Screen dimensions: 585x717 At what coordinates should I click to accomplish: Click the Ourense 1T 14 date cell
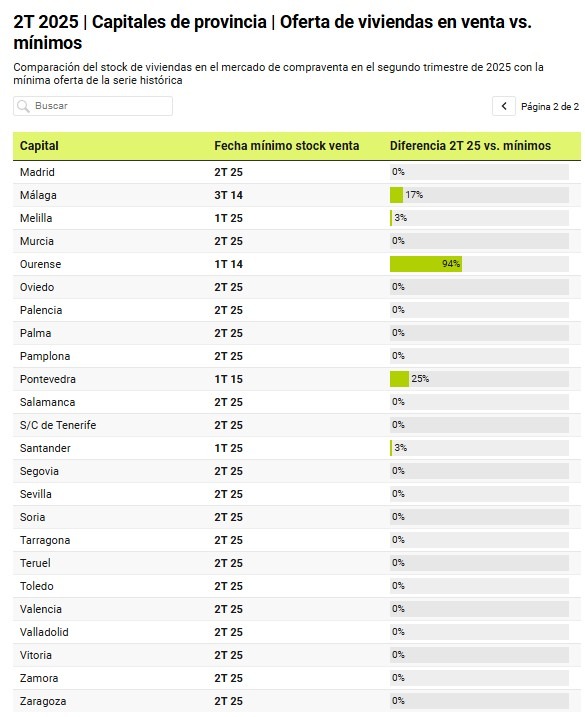click(x=228, y=264)
